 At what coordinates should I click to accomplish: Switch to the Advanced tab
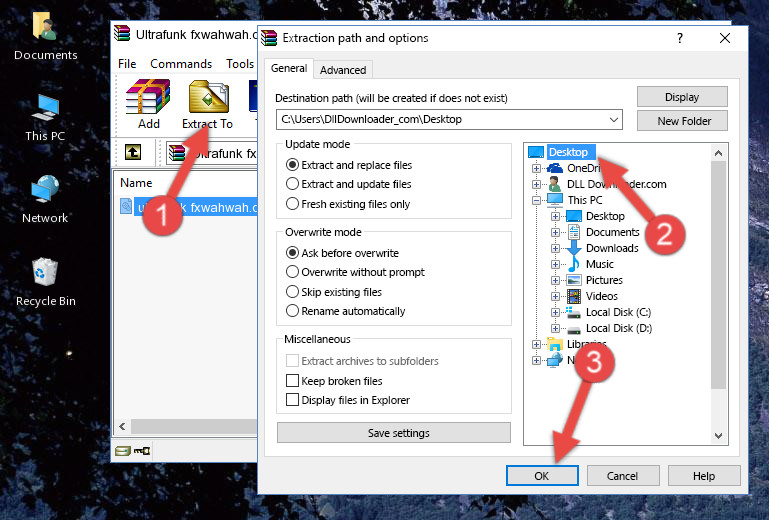[x=343, y=70]
